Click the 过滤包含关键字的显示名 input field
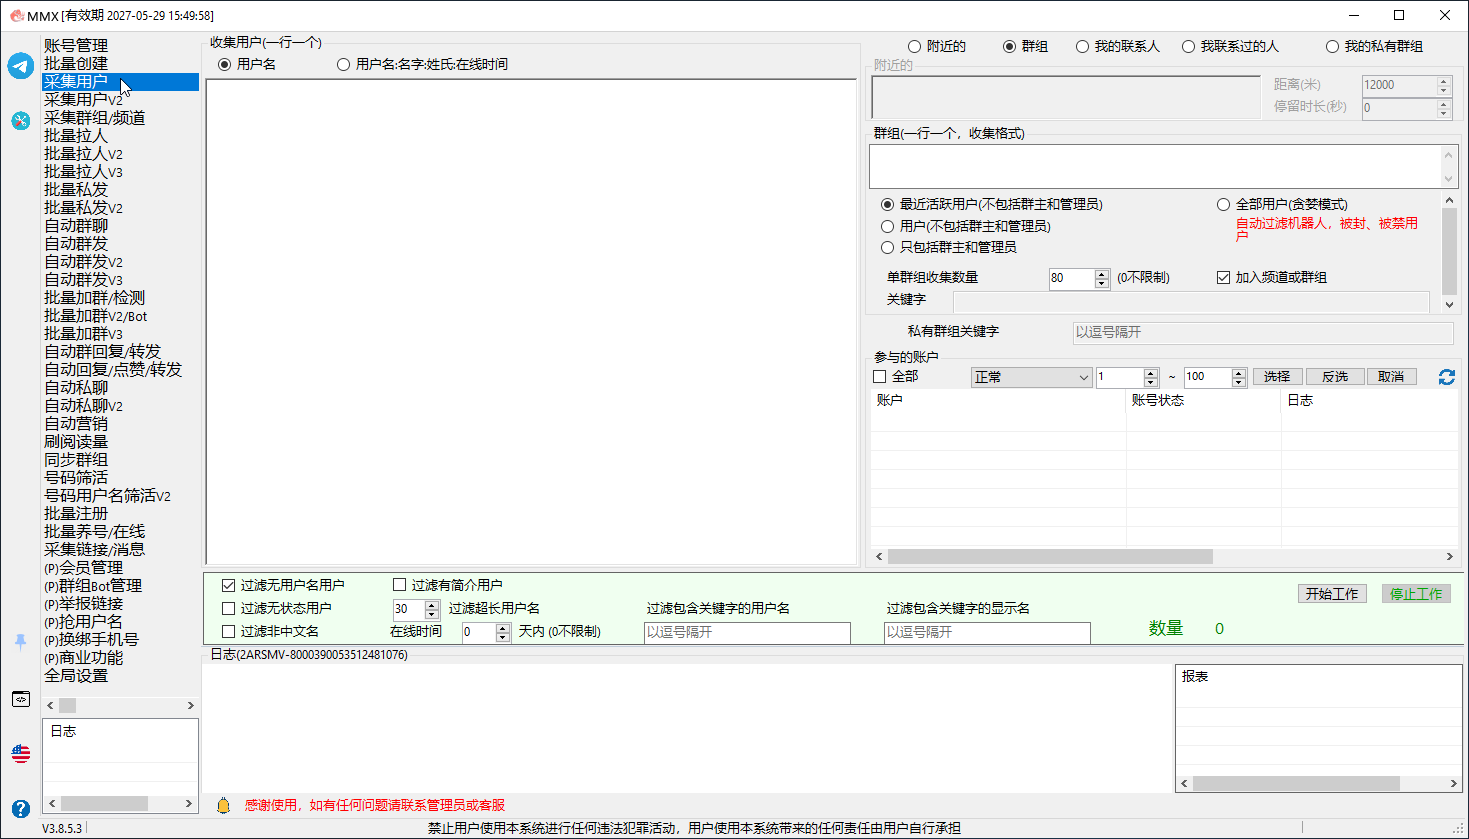 coord(987,632)
